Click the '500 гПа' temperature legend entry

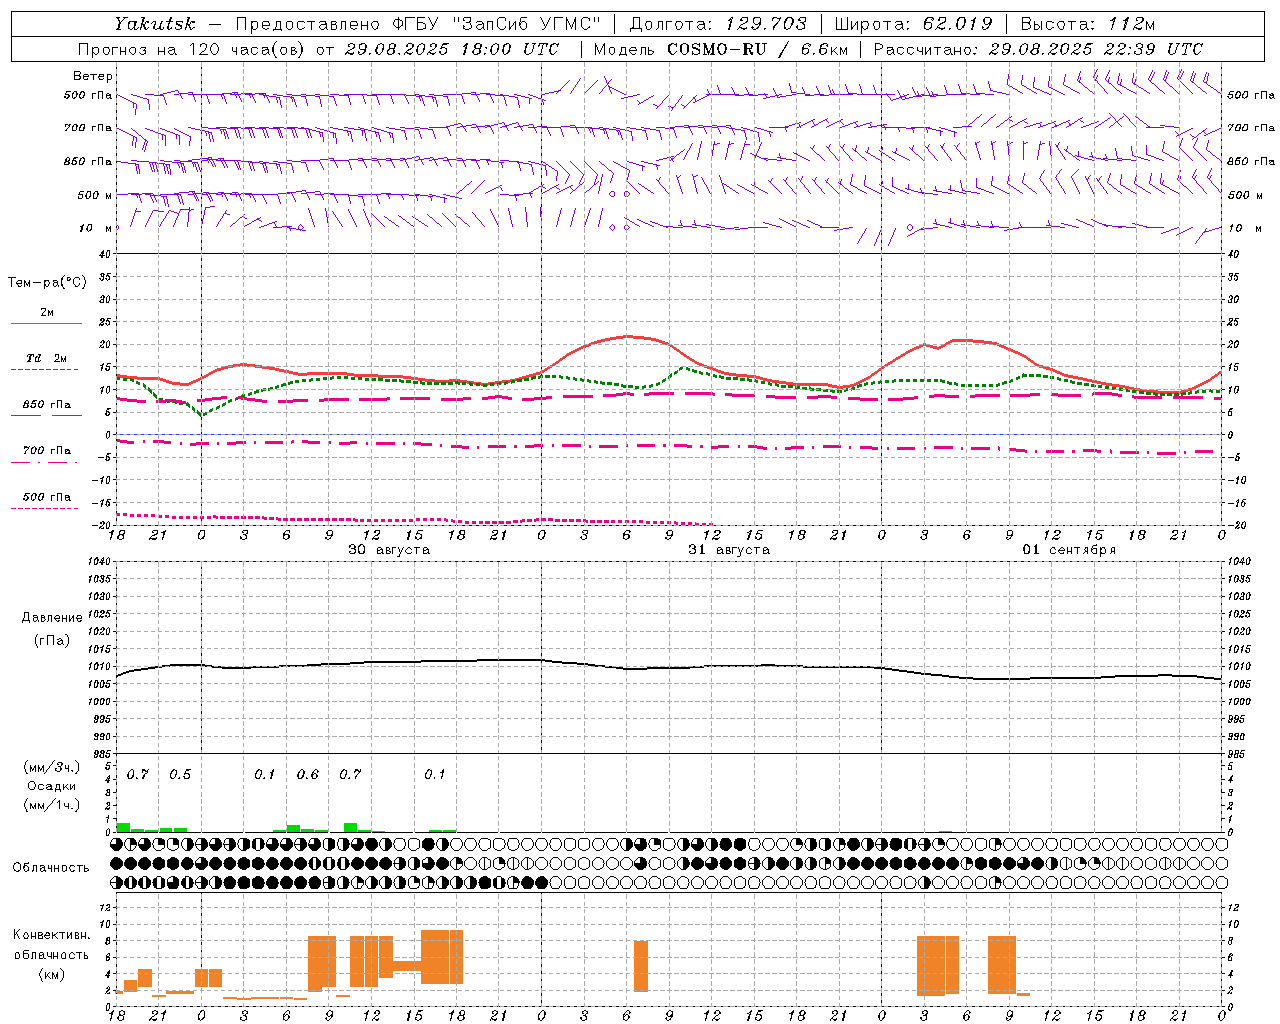47,497
